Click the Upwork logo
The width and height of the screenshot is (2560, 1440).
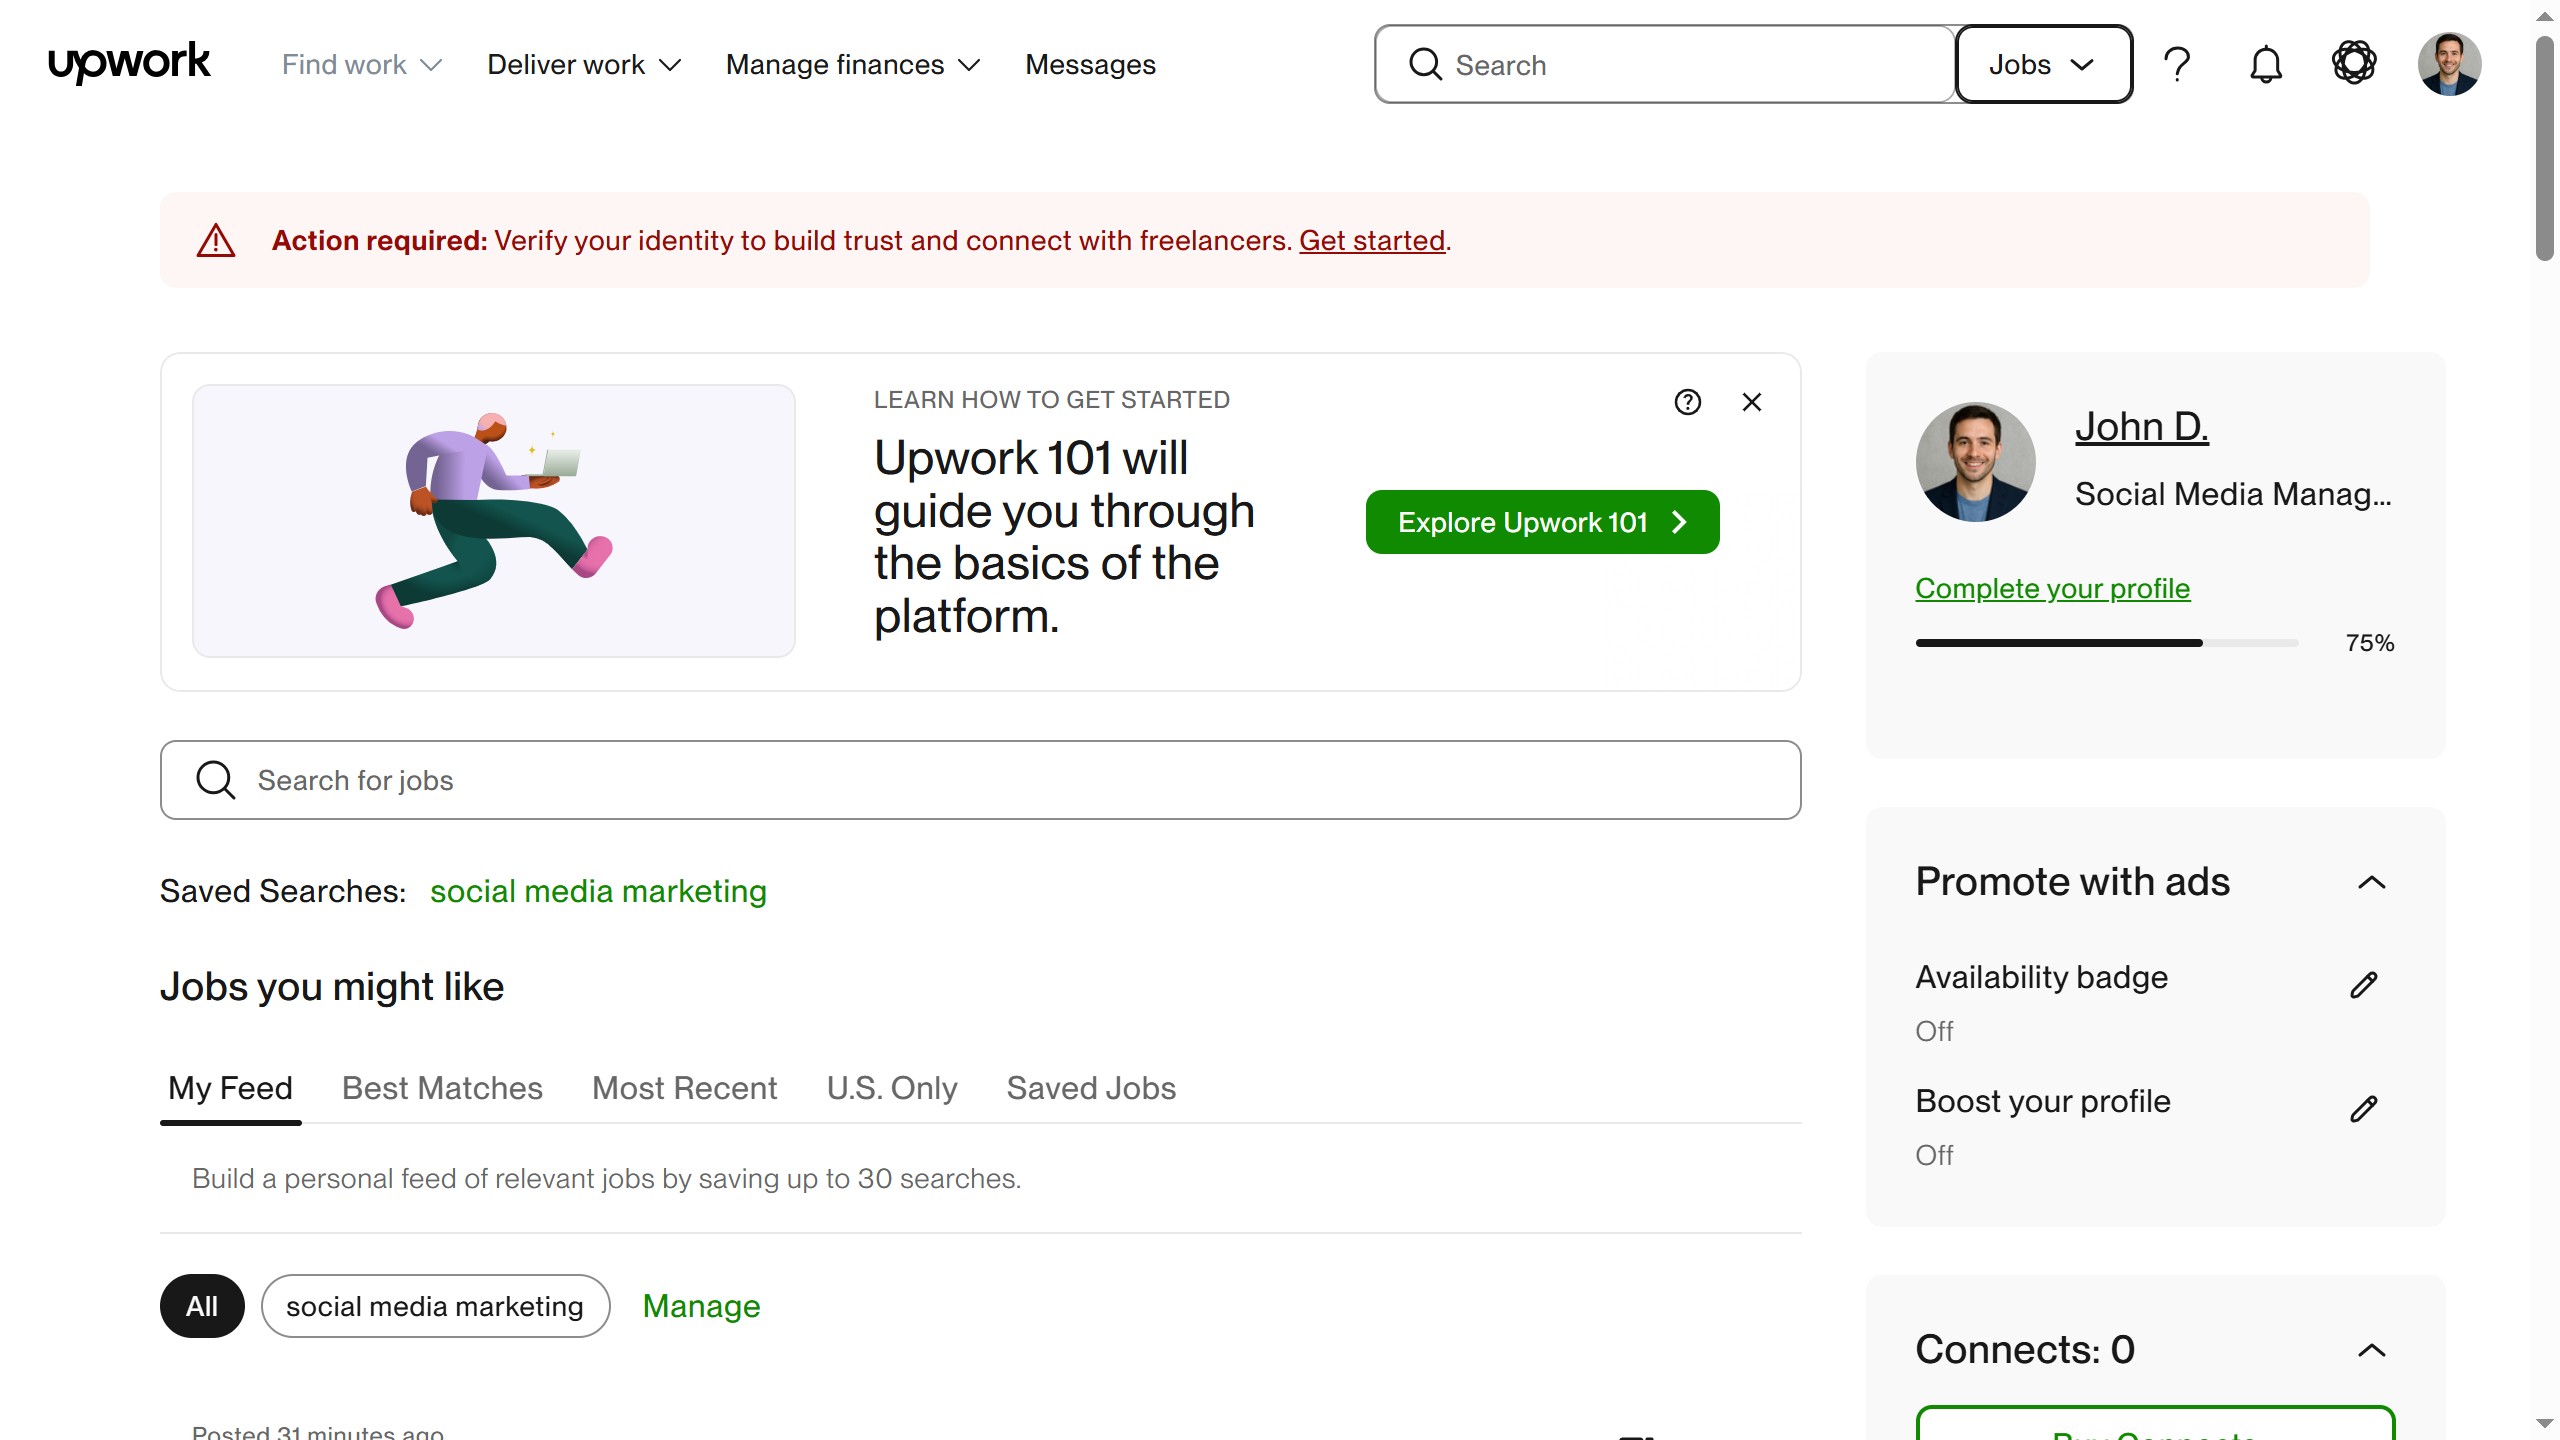coord(128,62)
